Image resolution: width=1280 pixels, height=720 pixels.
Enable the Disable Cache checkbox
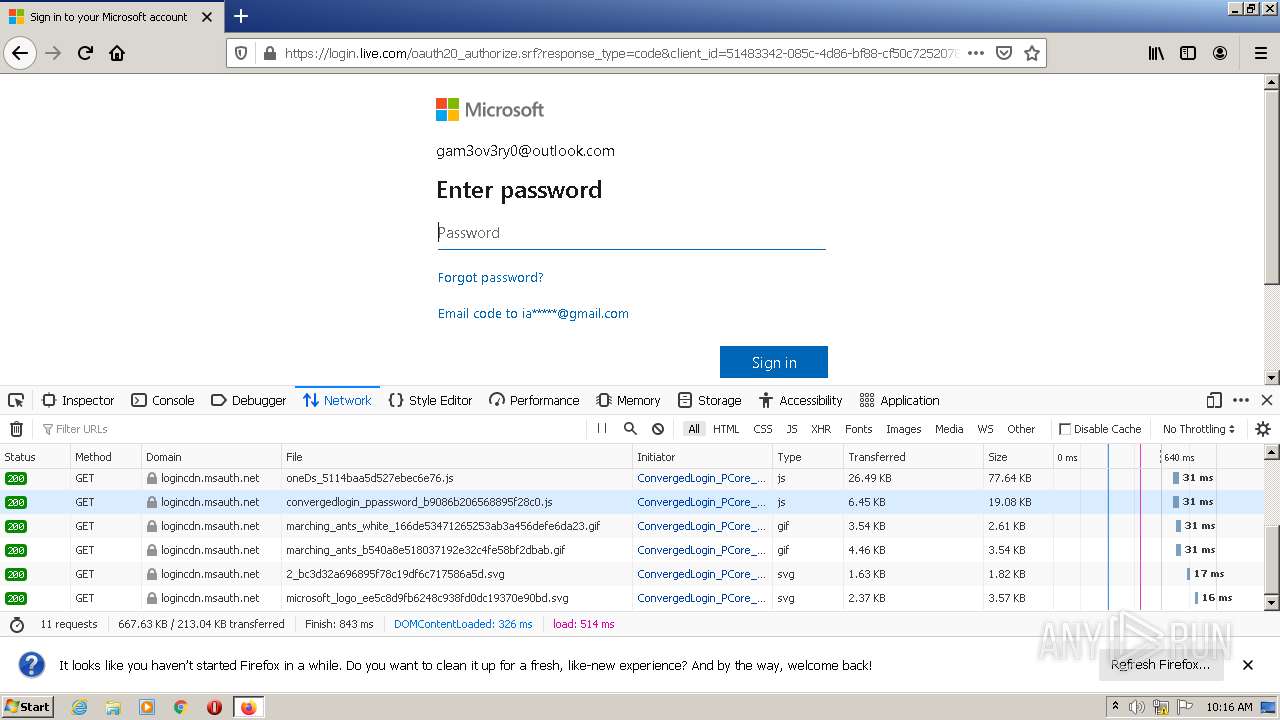tap(1065, 429)
